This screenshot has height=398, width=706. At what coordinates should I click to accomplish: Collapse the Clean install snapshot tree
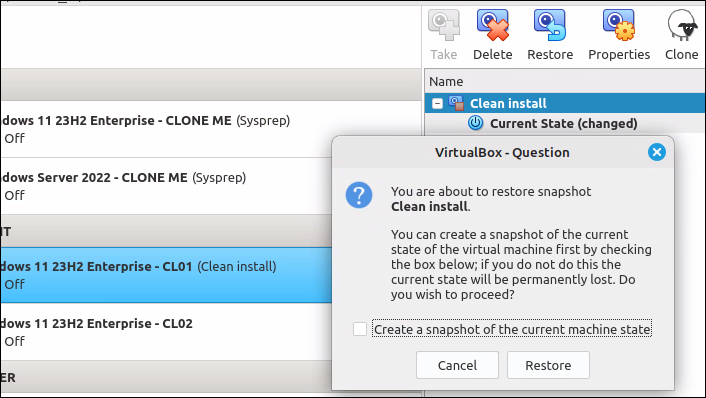click(x=437, y=104)
